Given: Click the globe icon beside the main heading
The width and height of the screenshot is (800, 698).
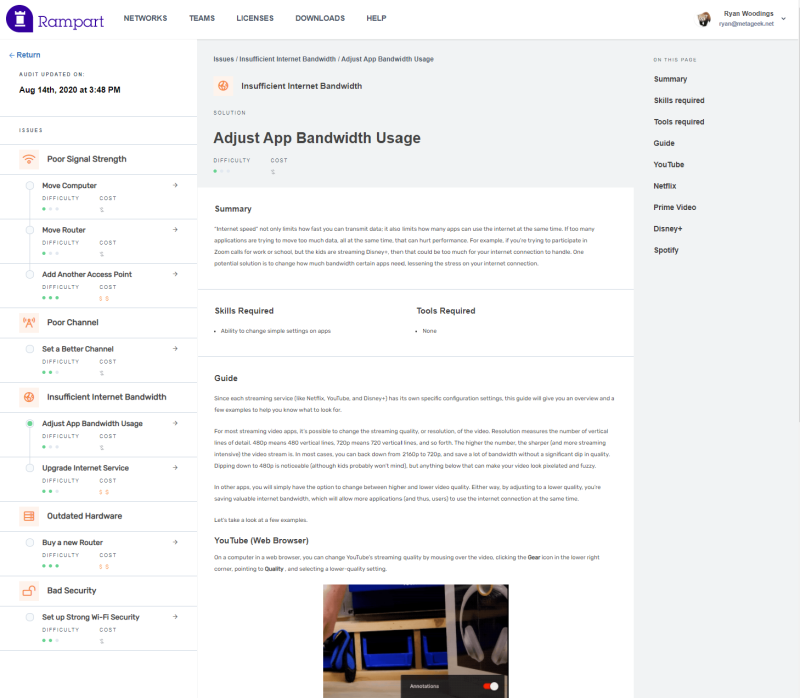Looking at the screenshot, I should [223, 86].
